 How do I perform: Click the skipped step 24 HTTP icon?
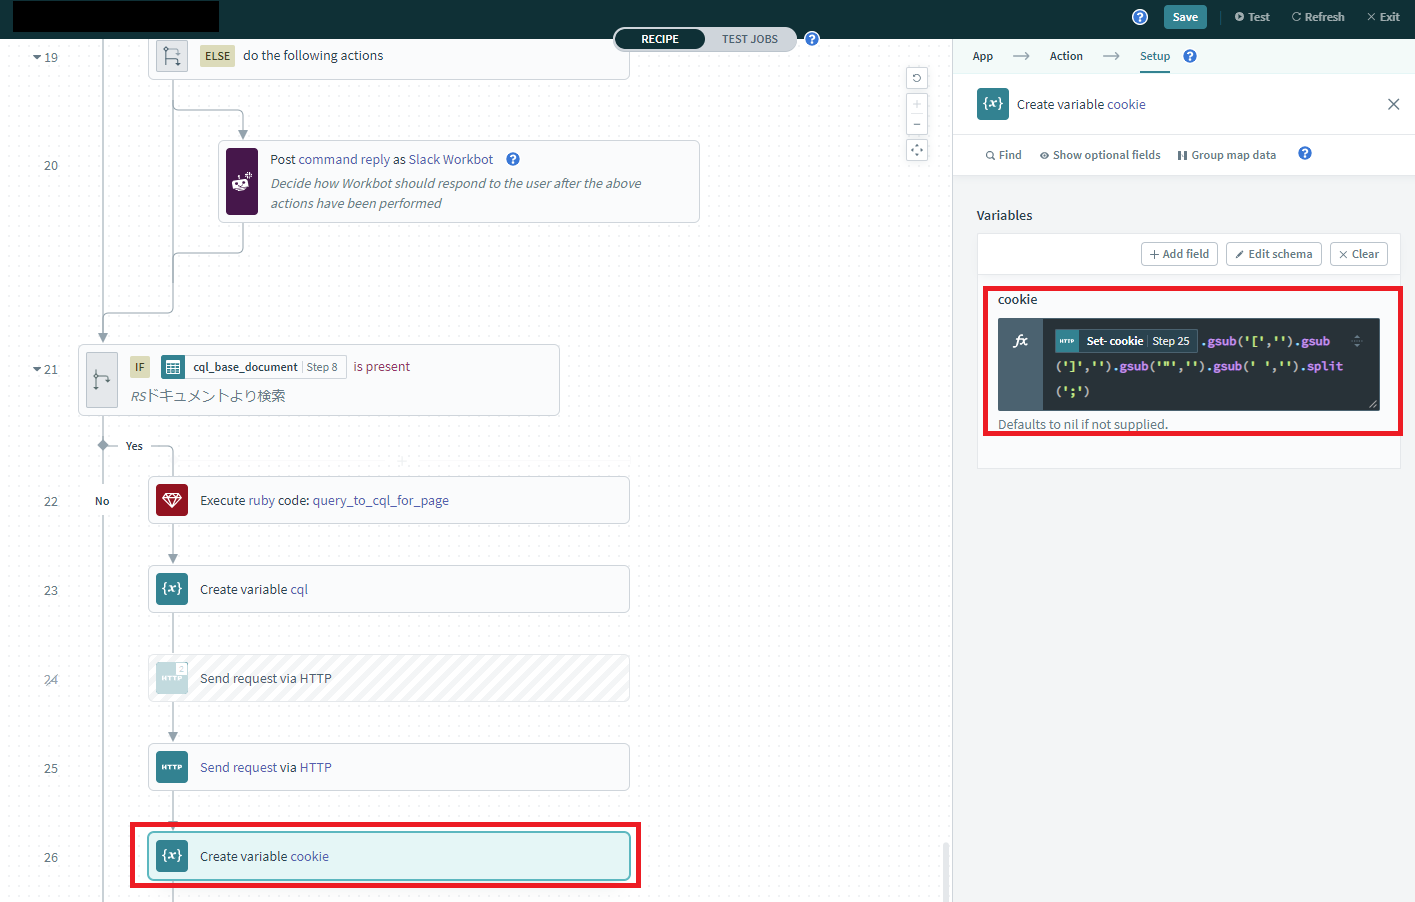click(172, 678)
